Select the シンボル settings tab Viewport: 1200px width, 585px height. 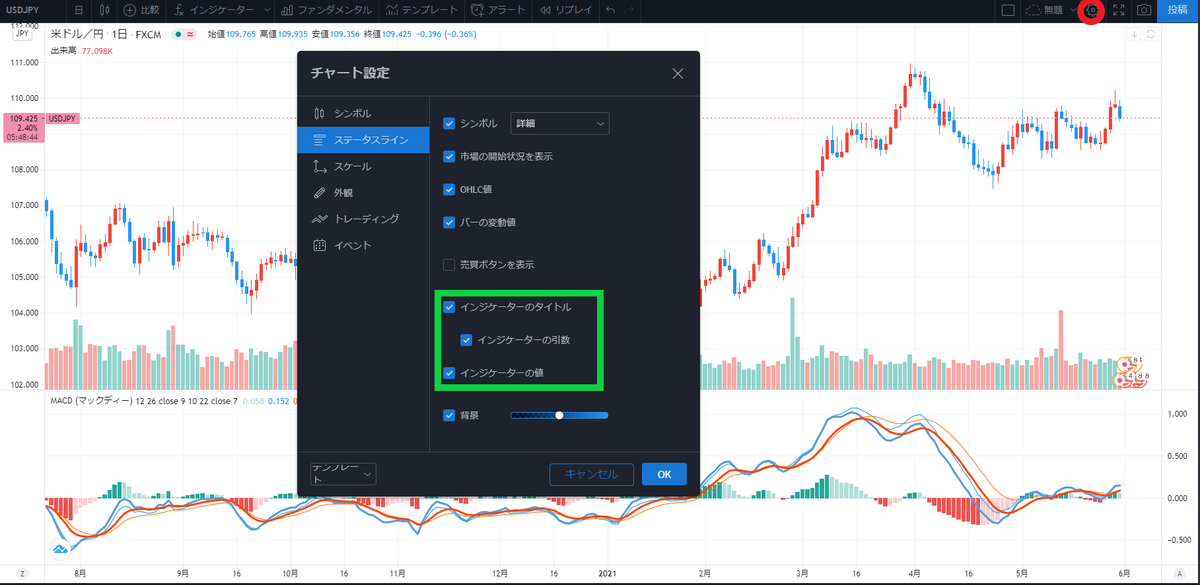pyautogui.click(x=363, y=113)
